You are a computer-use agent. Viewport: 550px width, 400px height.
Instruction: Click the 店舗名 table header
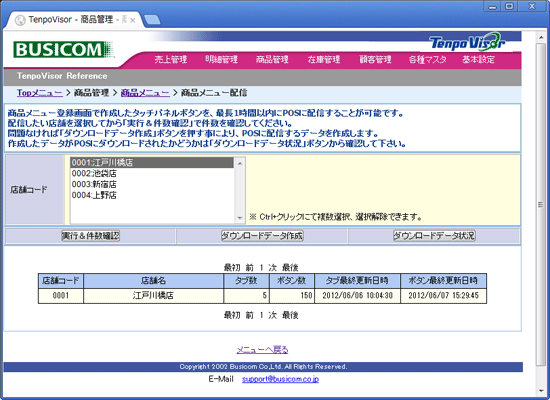(153, 281)
